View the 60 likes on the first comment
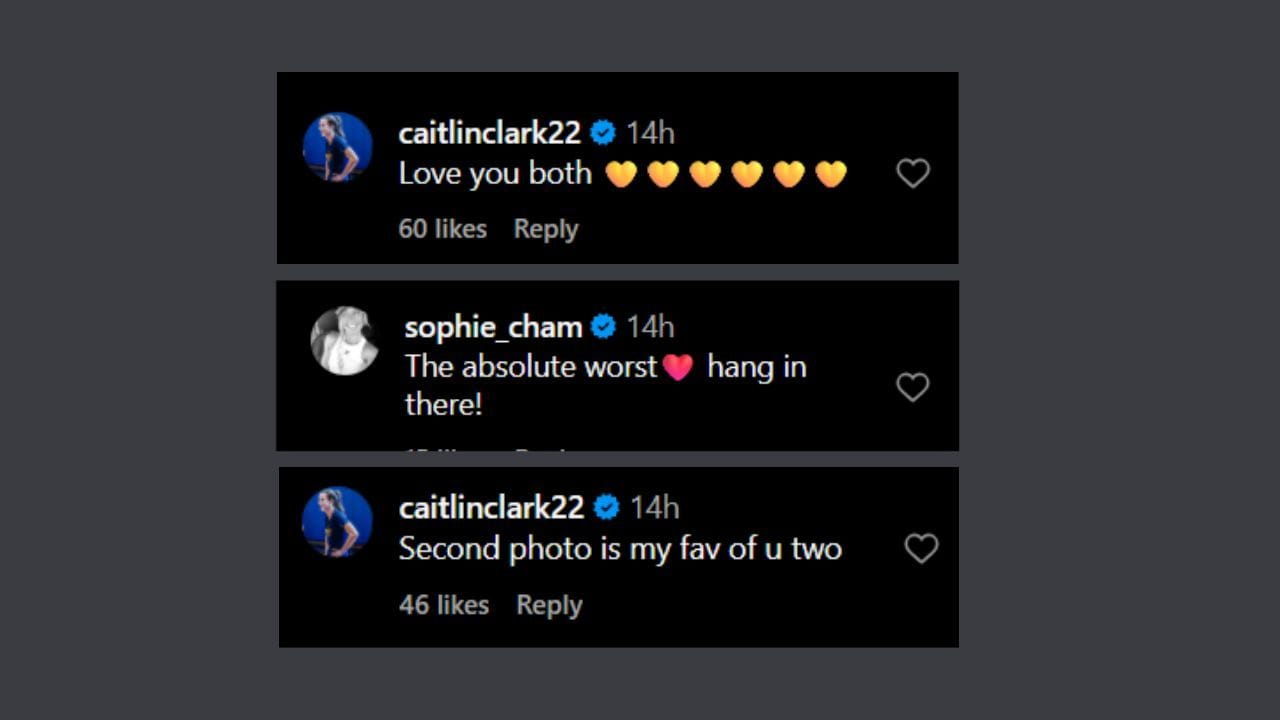The width and height of the screenshot is (1280, 720). coord(441,228)
